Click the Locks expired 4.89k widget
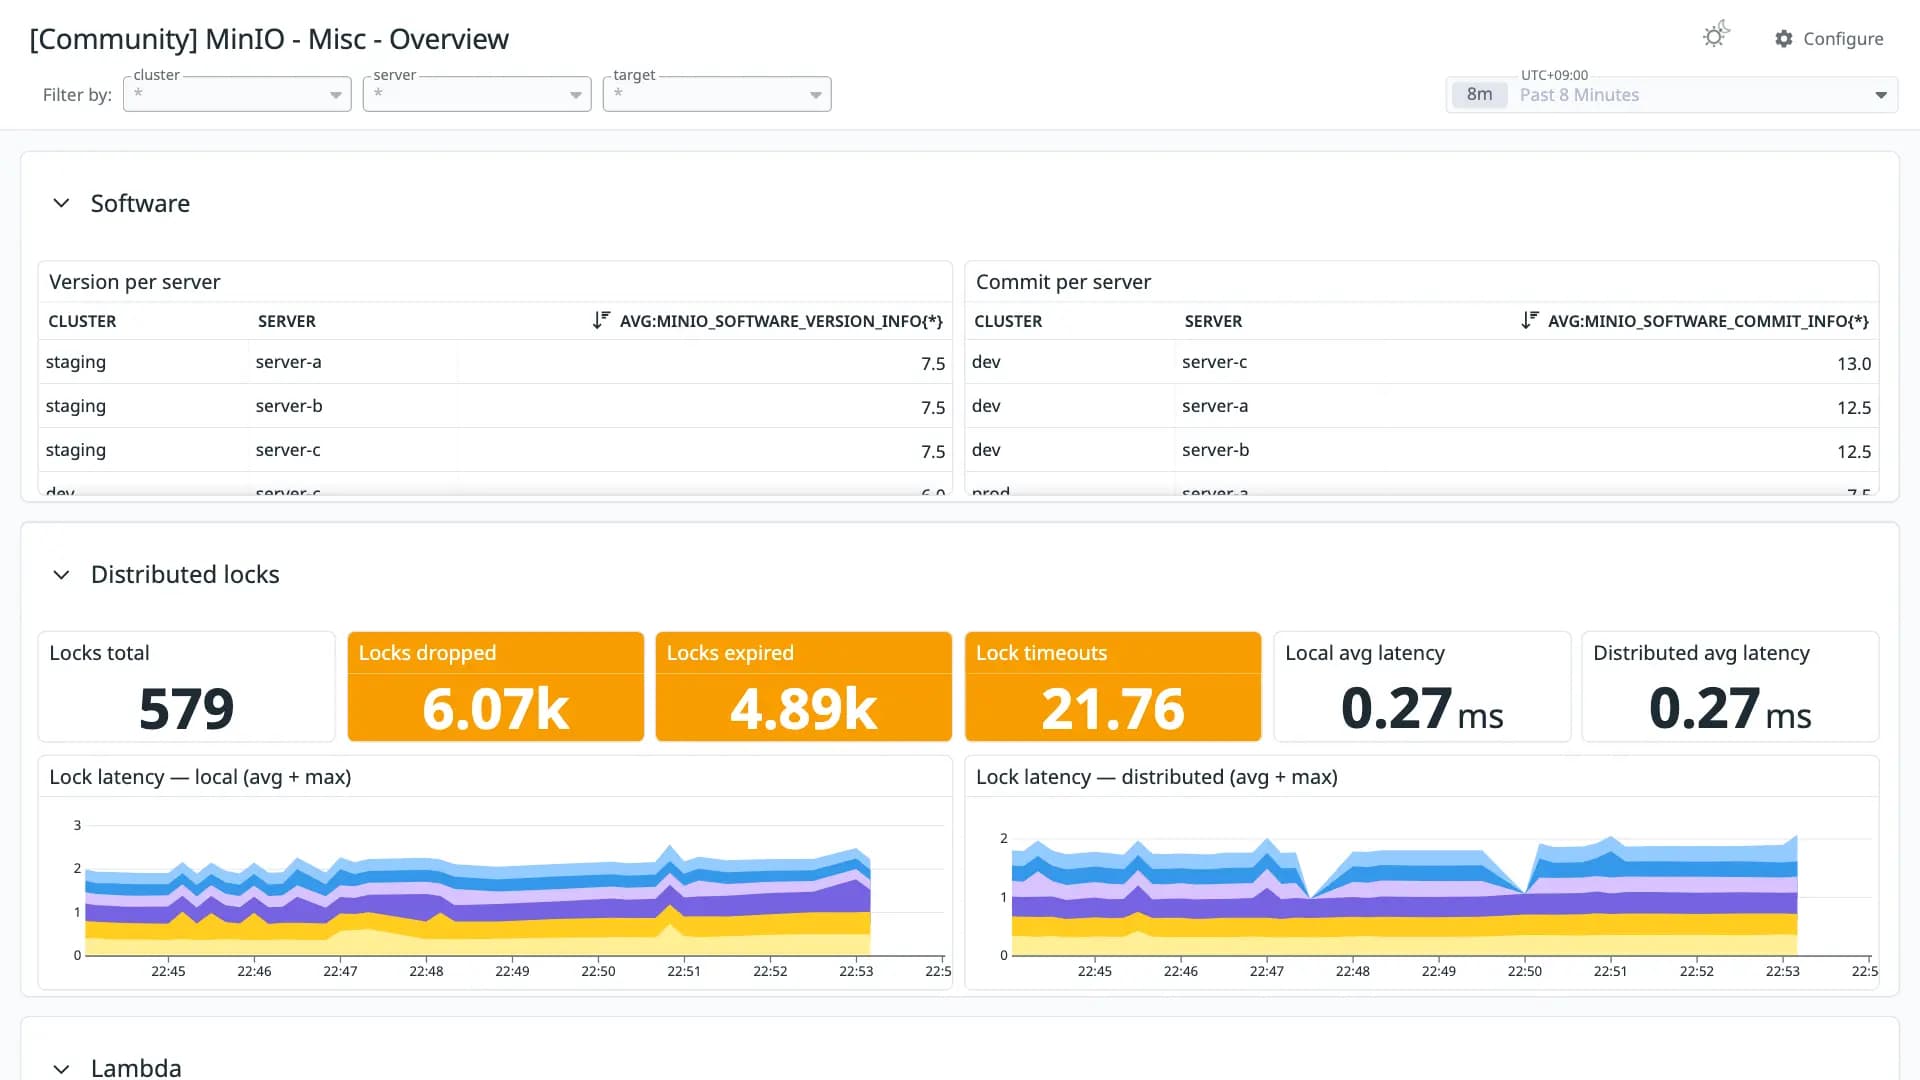 [x=804, y=687]
